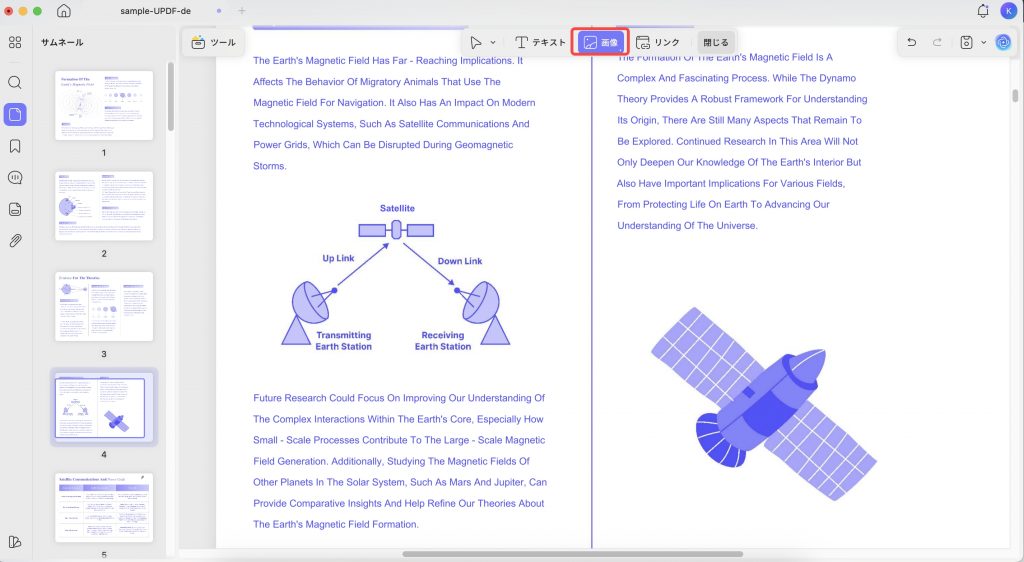Select the page 4 thumbnail
Screen dimensions: 1024x562
coord(104,407)
